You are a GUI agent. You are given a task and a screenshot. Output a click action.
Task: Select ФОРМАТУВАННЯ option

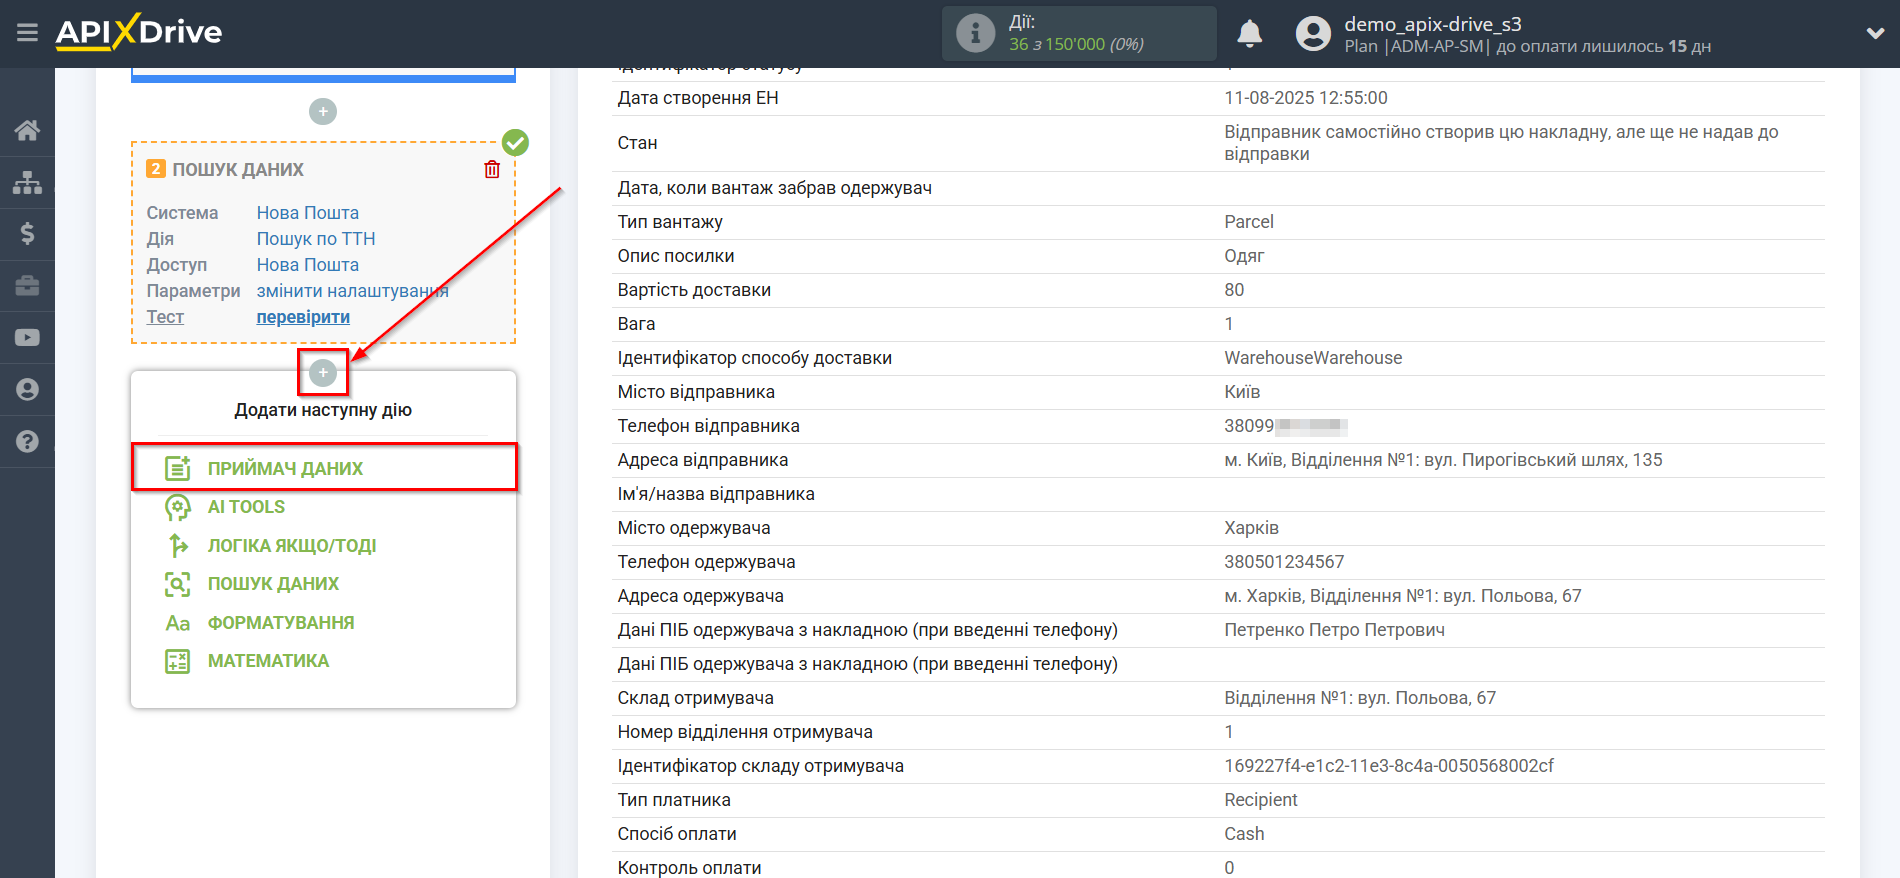281,623
